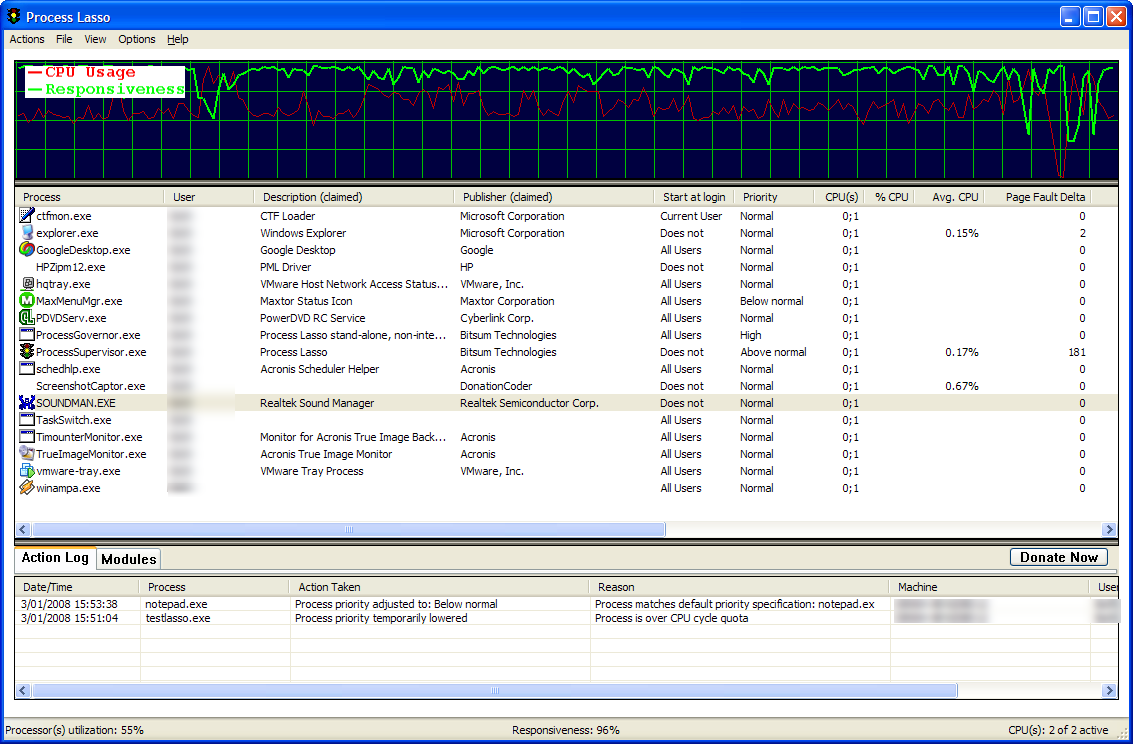Select the MaxMenuMgr.exe green icon
Screen dimensions: 1133x744
coord(27,300)
